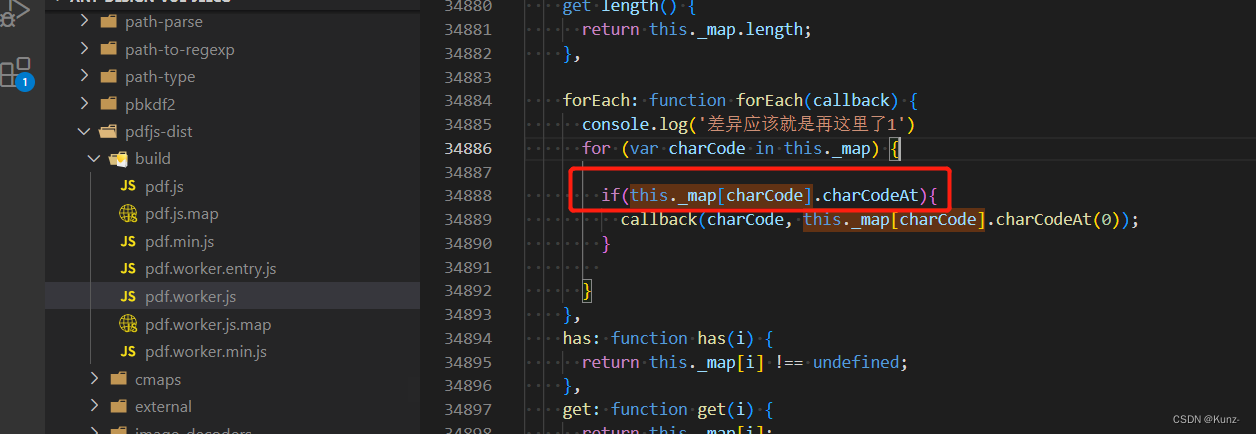
Task: Expand the external folder chevron
Action: [94, 406]
